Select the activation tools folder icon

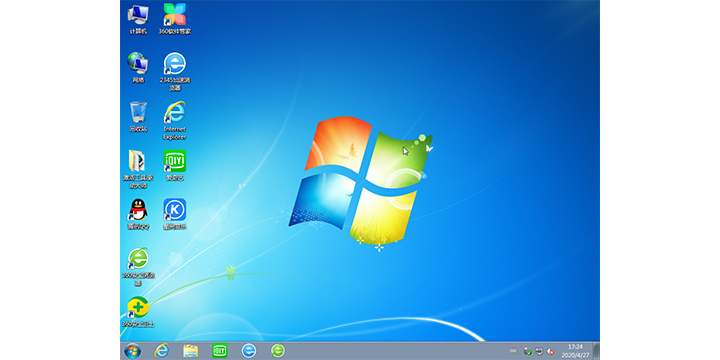click(x=138, y=169)
